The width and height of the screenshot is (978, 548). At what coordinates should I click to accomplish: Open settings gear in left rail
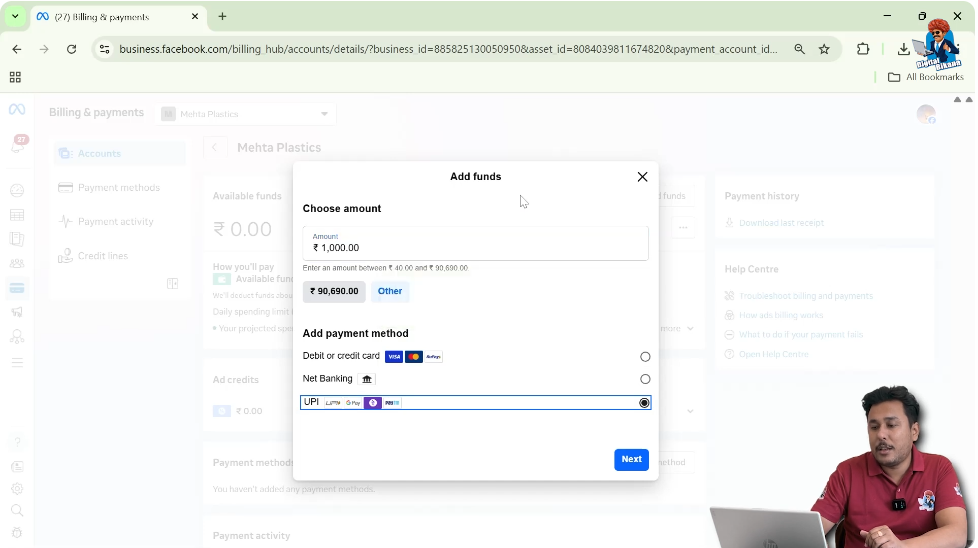(17, 489)
